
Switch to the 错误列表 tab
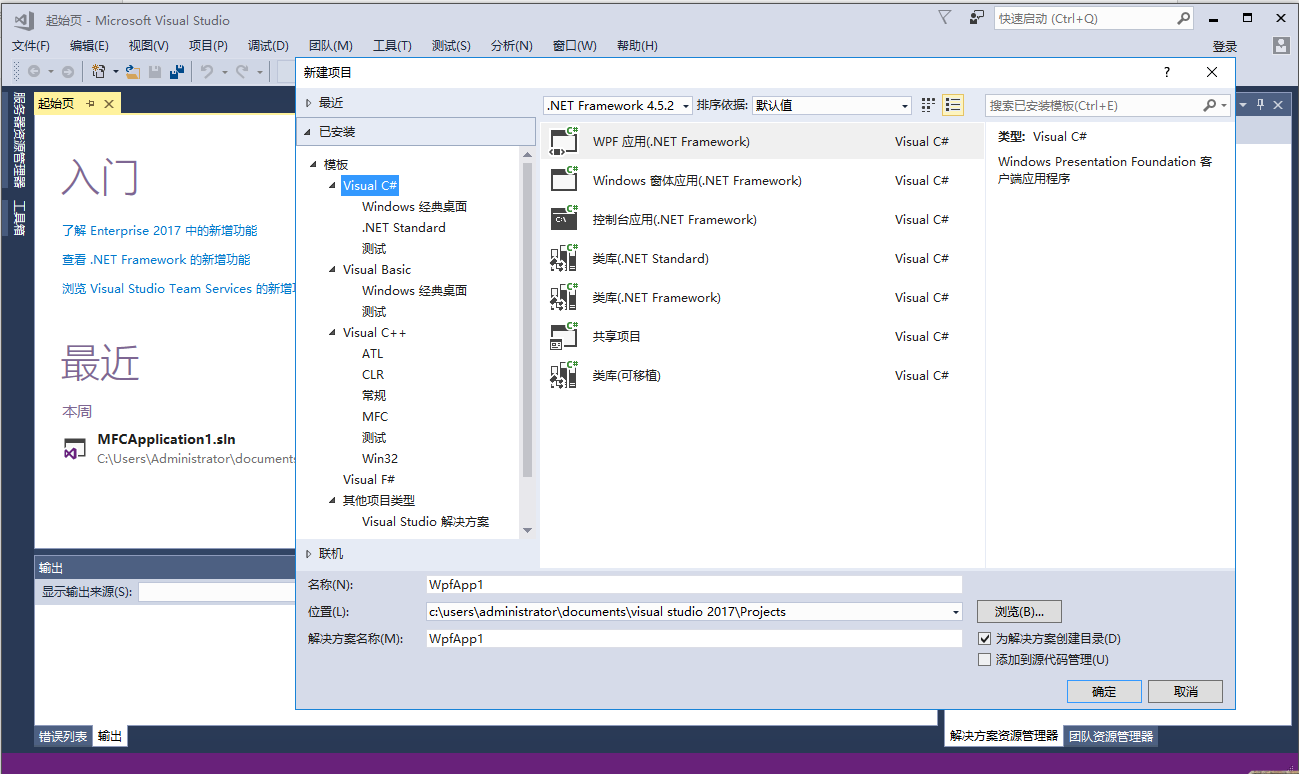[64, 736]
